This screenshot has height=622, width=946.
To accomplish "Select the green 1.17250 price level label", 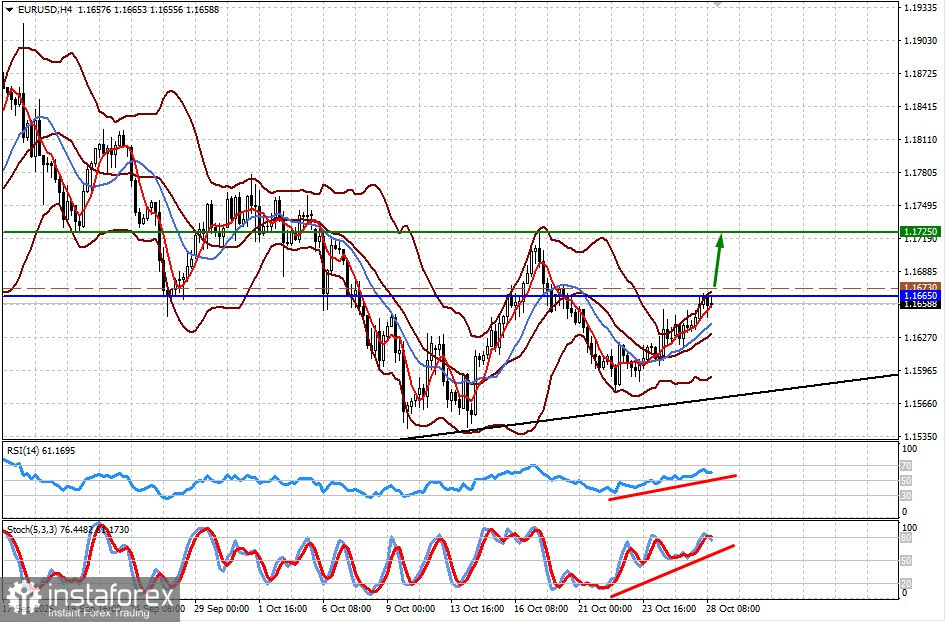I will tap(919, 232).
